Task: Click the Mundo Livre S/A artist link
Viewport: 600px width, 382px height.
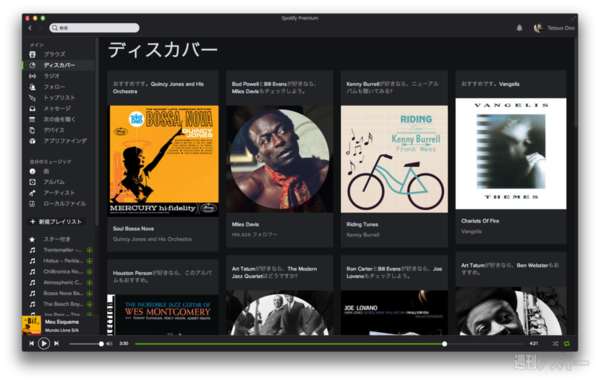Action: click(x=62, y=330)
